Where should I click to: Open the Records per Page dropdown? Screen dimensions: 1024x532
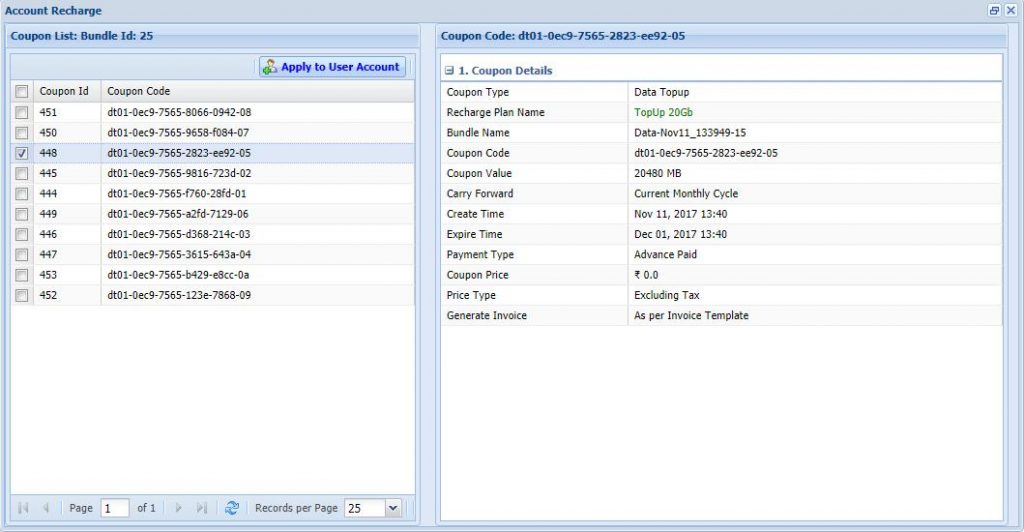[392, 508]
